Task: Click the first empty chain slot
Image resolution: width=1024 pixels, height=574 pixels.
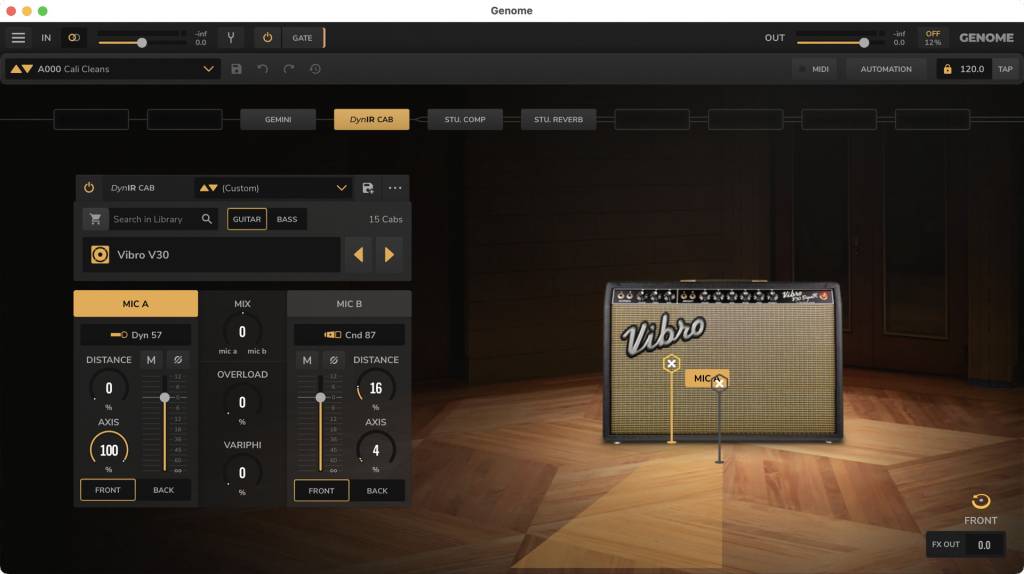Action: pos(91,120)
